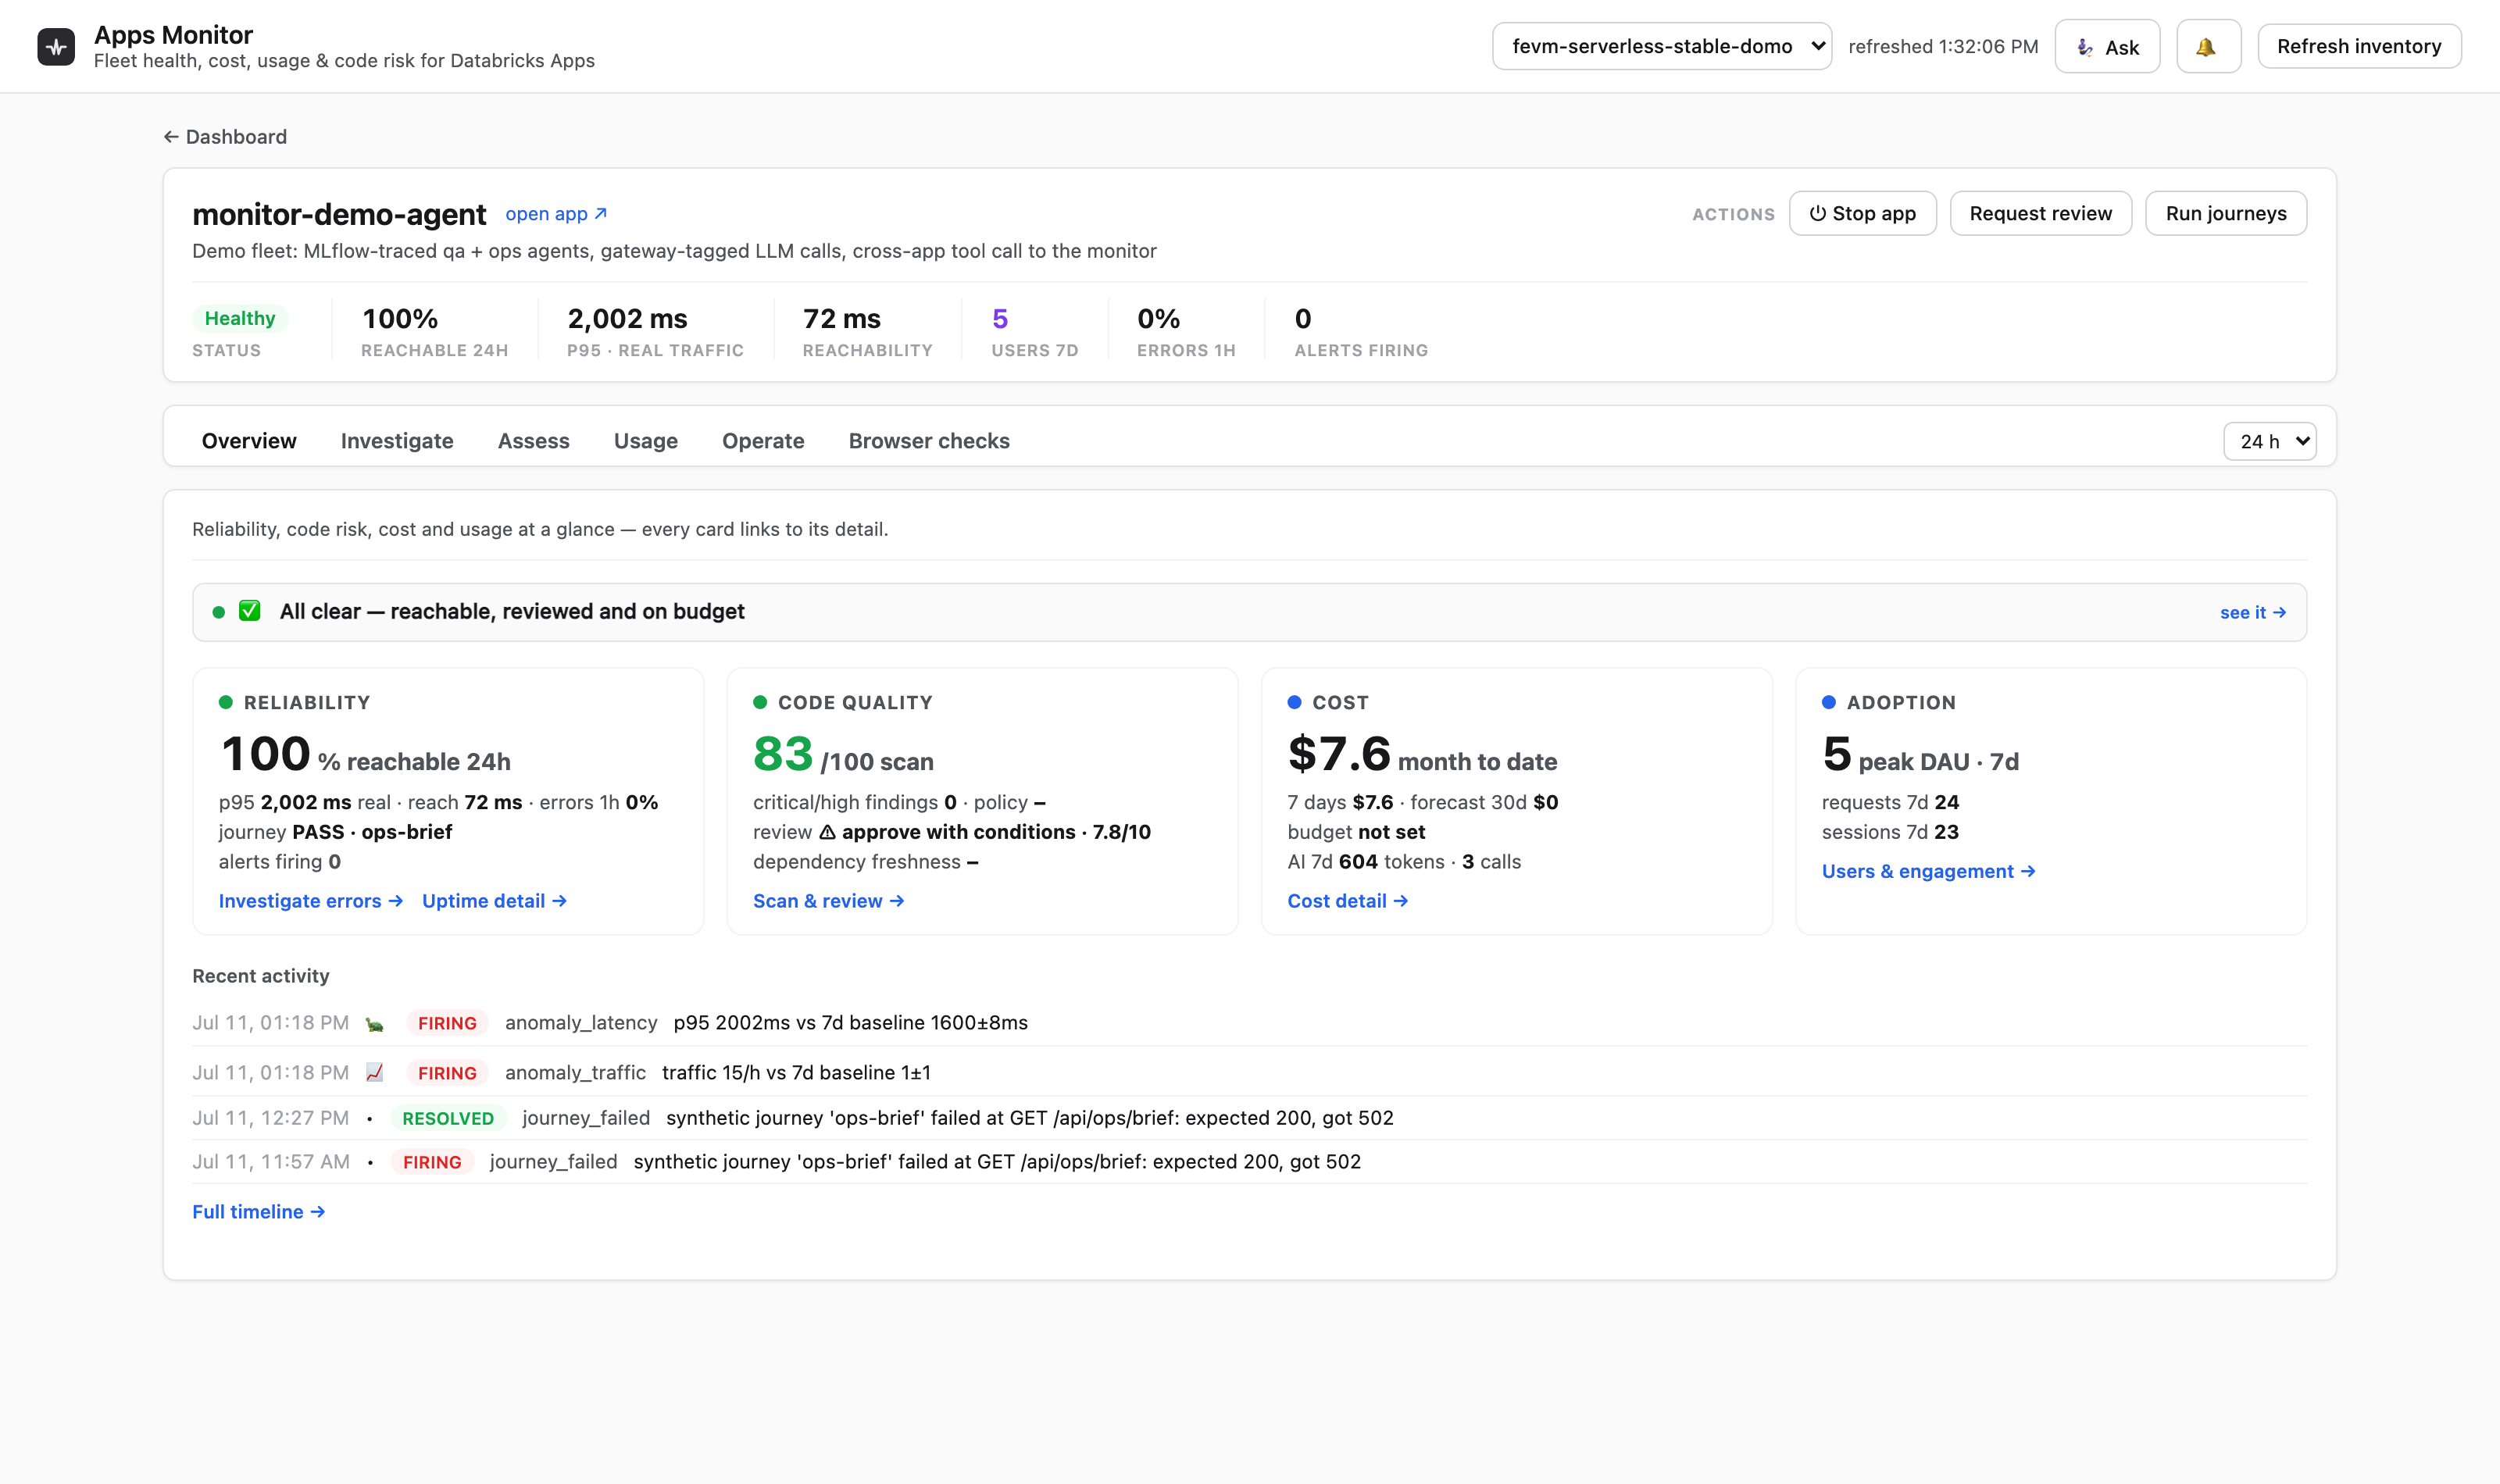Click 'journey PASS · ops-brief' text
Viewport: 2500px width, 1484px height.
tap(335, 832)
